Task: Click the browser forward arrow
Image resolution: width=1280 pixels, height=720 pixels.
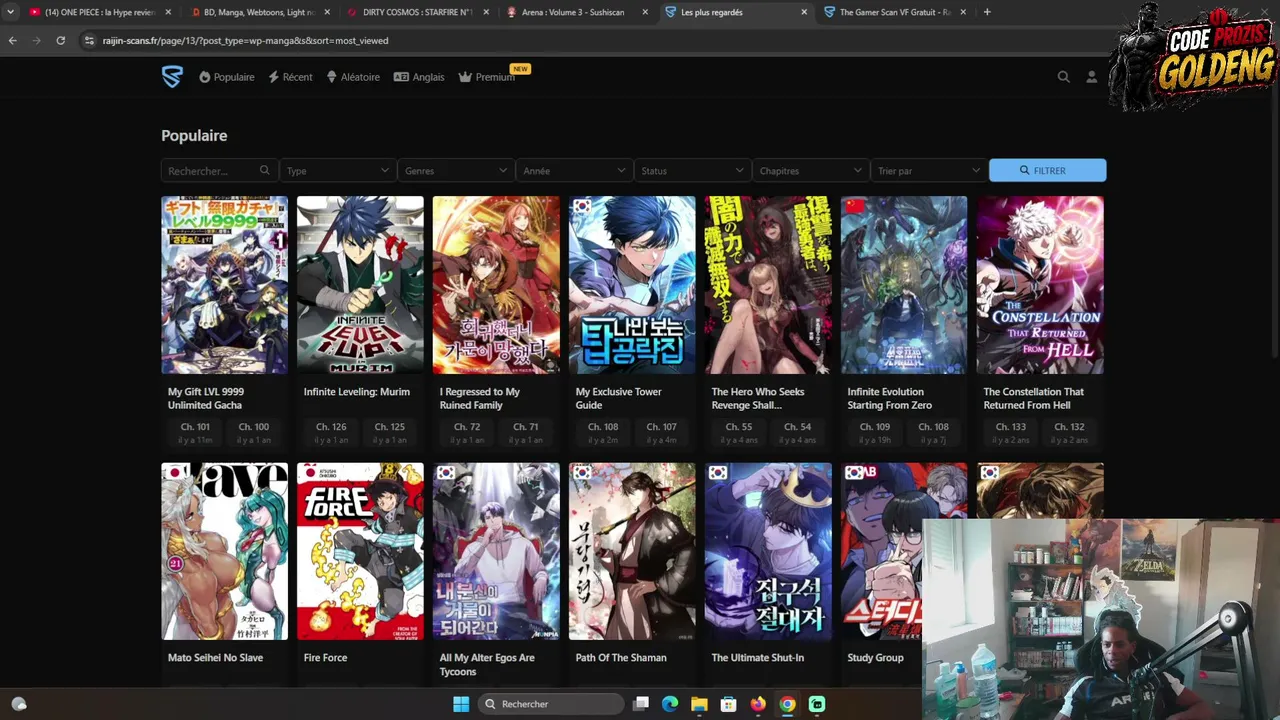Action: tap(36, 40)
